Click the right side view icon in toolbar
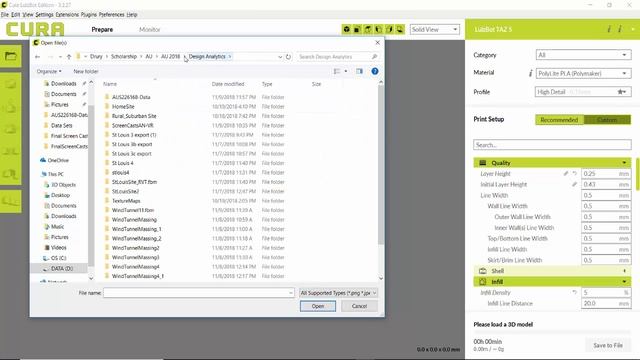Viewport: 640px width, 360px height. coord(389,29)
